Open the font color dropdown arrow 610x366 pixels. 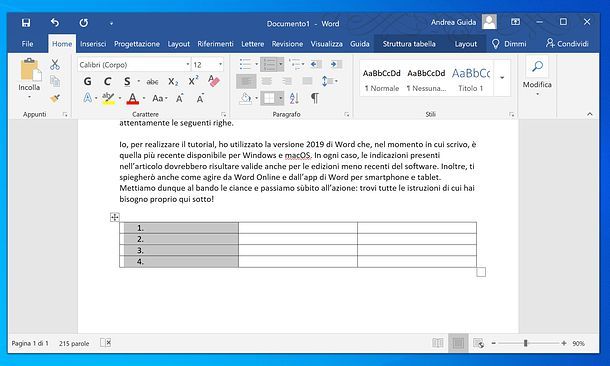tap(144, 98)
